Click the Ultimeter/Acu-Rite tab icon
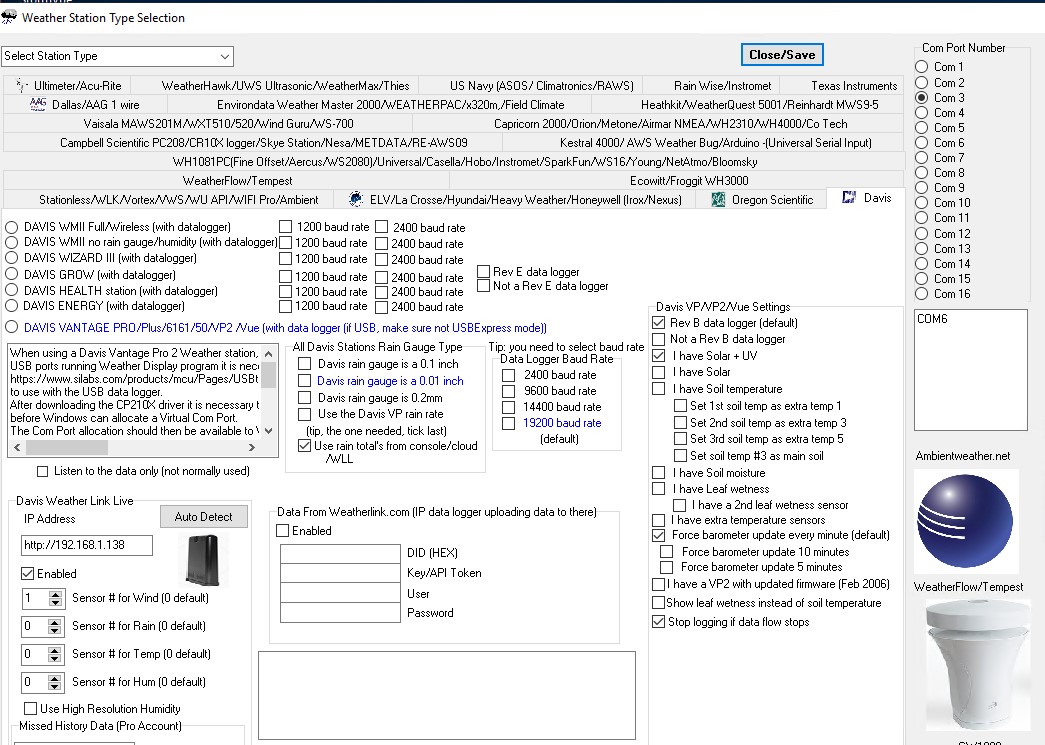Viewport: 1045px width, 745px height. 21,85
